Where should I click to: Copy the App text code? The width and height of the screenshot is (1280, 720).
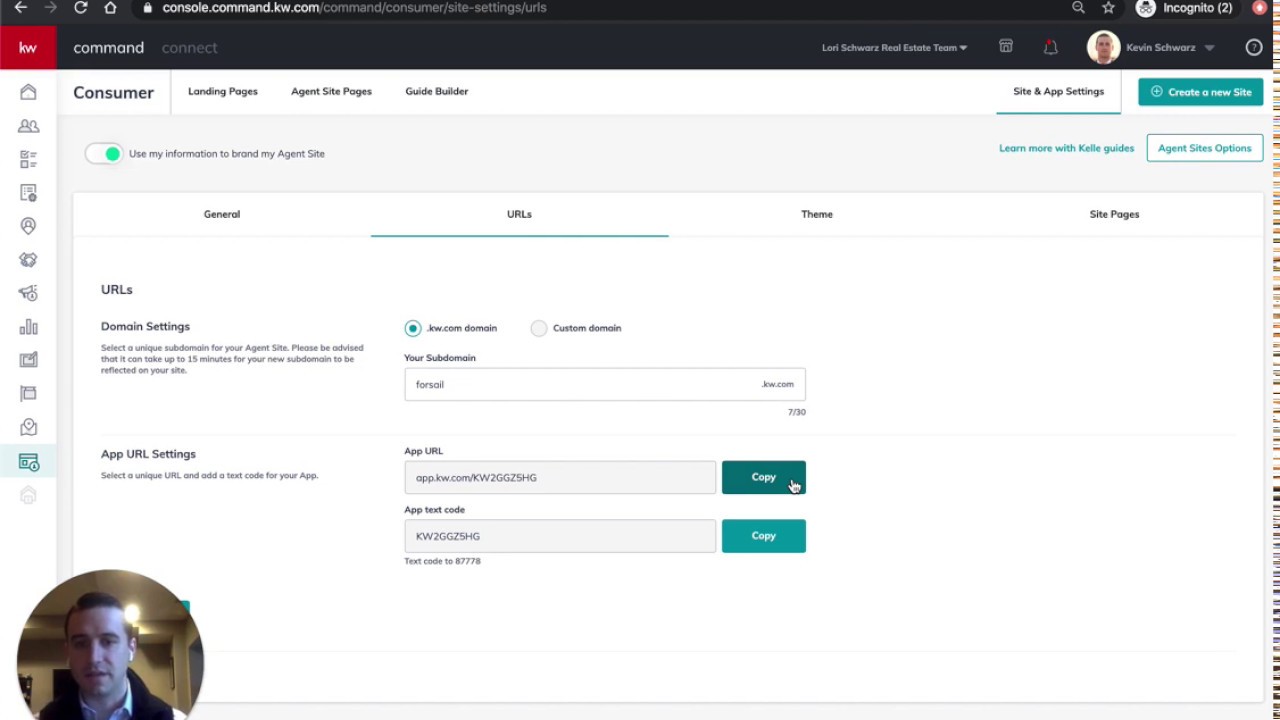point(763,536)
